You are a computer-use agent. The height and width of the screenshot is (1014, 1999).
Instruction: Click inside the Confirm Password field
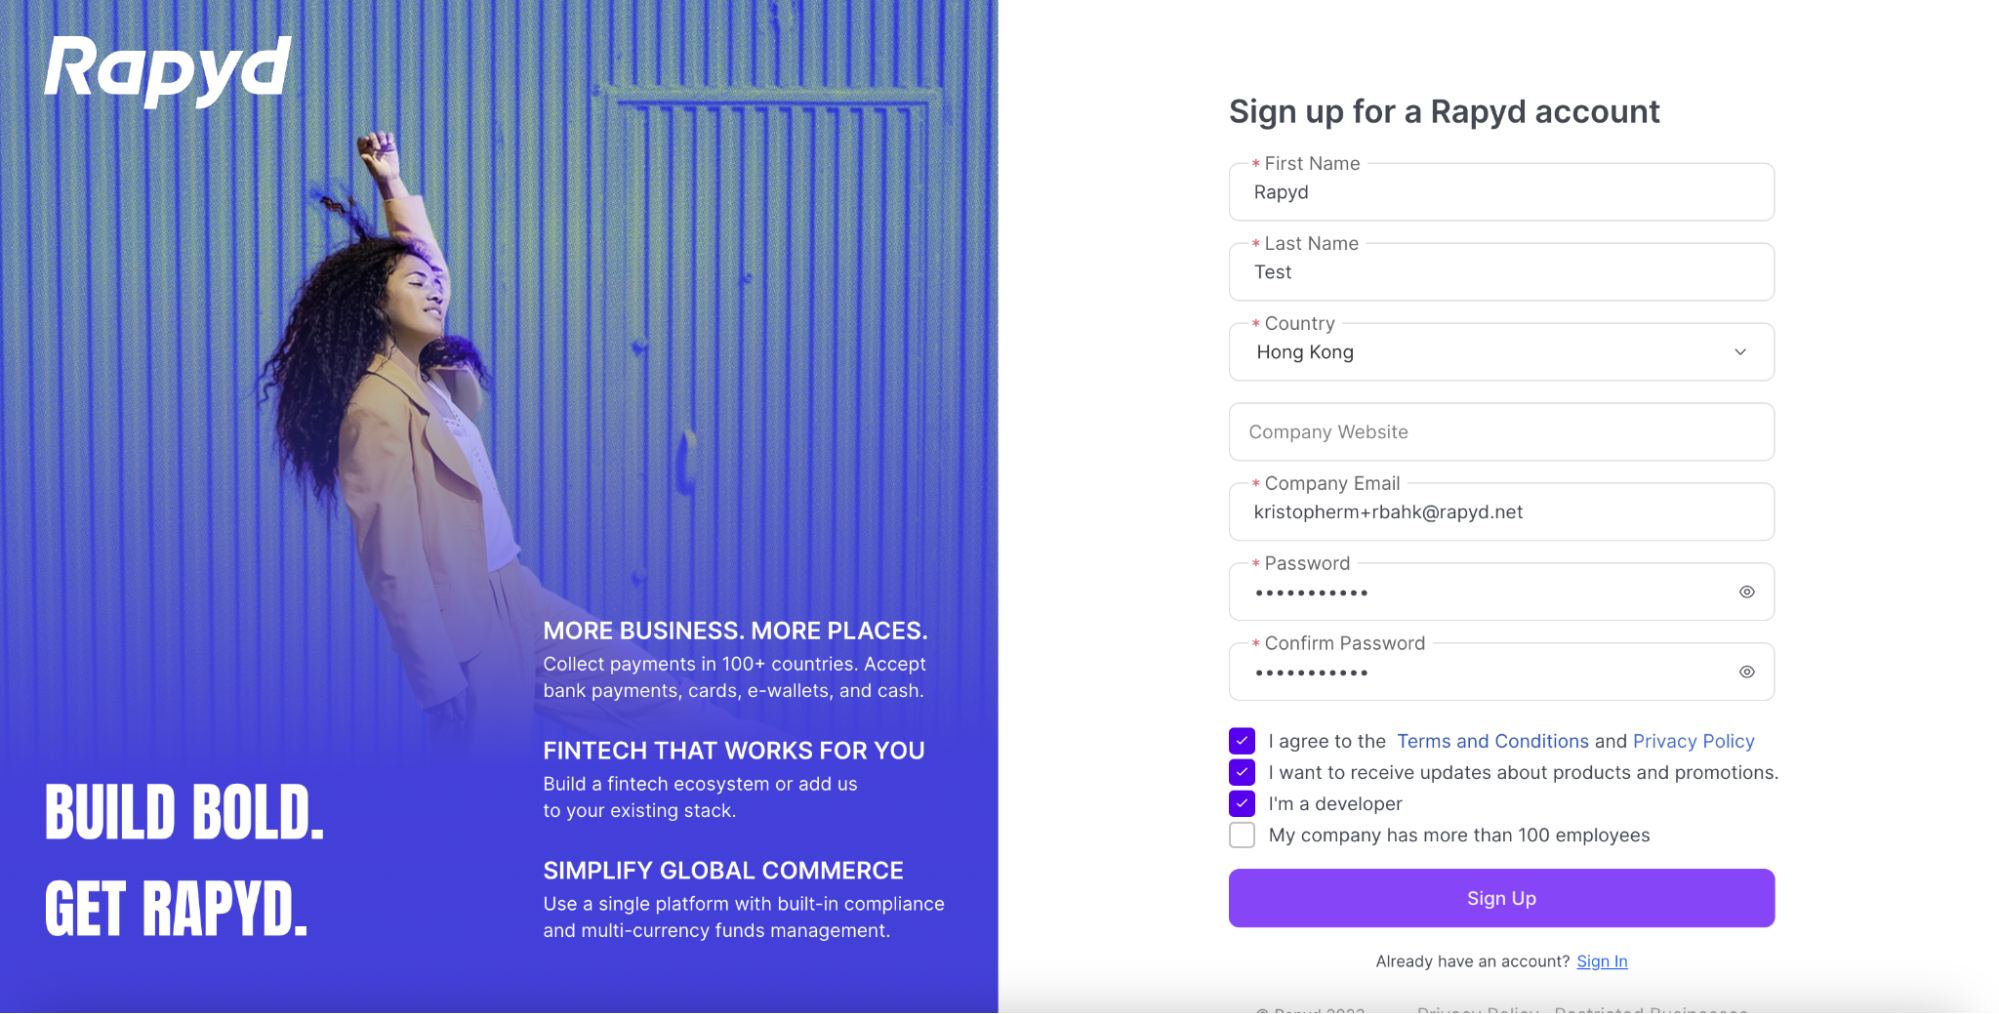[x=1480, y=673]
